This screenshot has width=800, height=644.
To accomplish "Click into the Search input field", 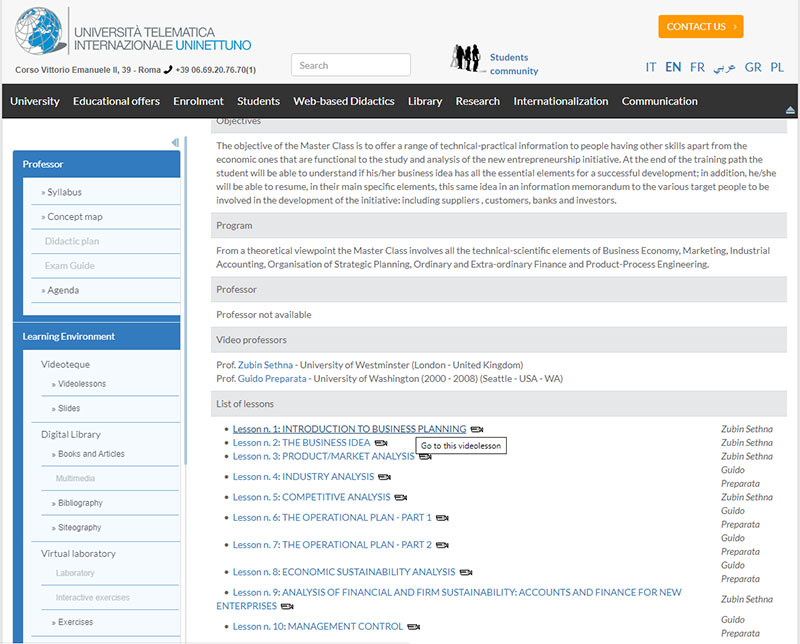I will pyautogui.click(x=350, y=65).
